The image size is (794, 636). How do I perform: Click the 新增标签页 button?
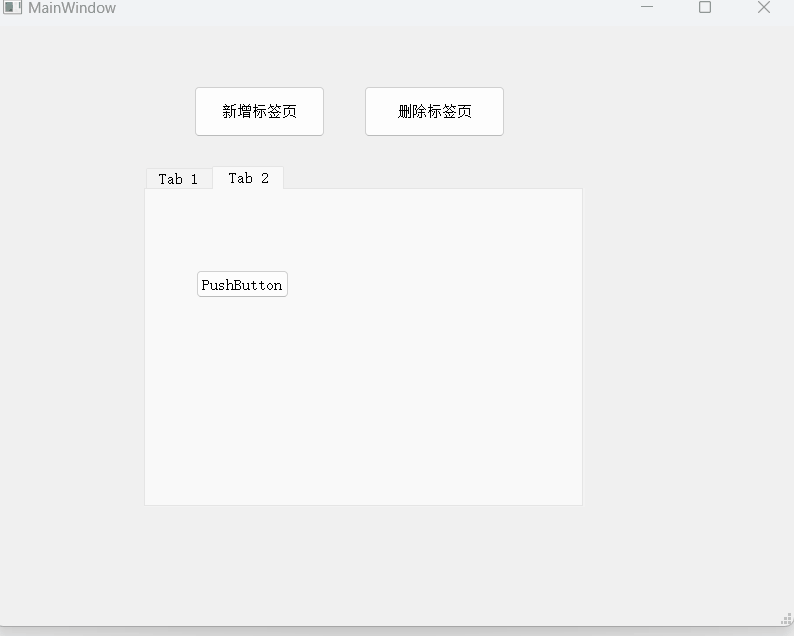pyautogui.click(x=259, y=111)
